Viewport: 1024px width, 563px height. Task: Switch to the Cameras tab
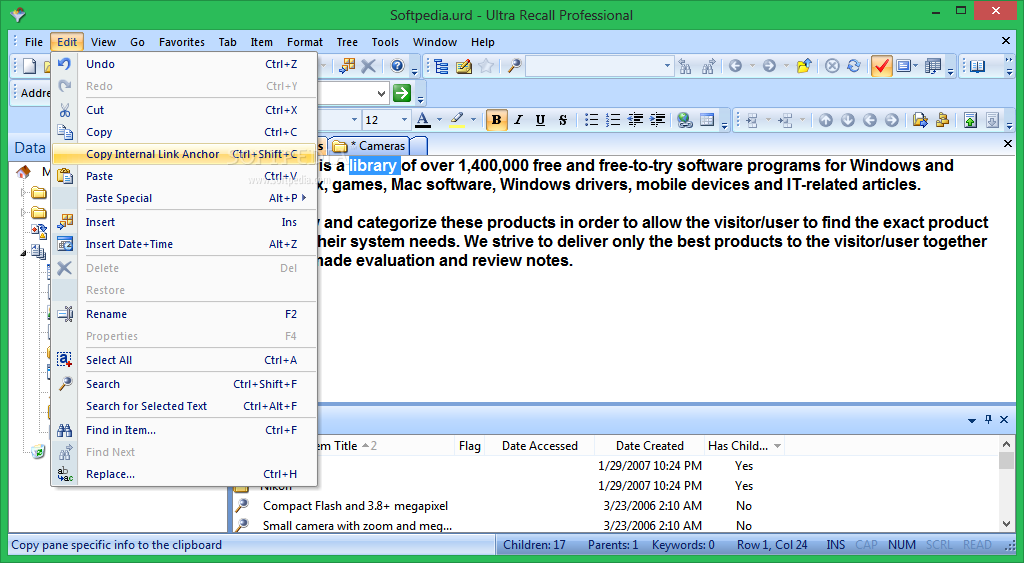coord(371,146)
